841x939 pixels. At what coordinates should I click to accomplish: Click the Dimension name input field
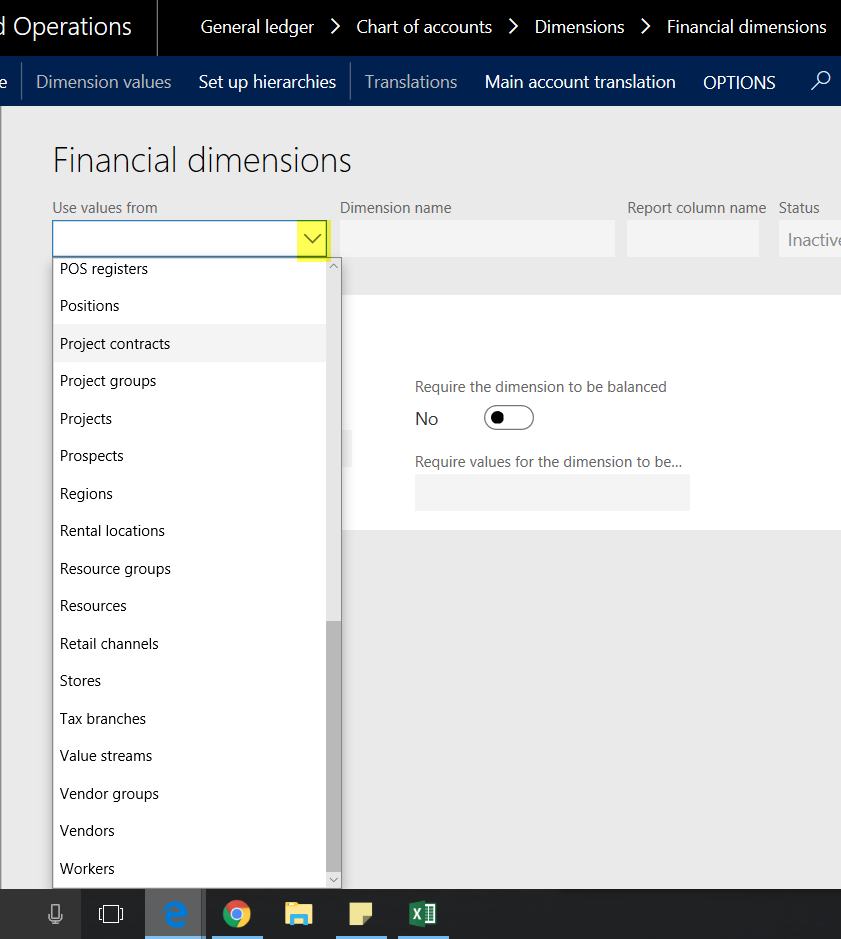pyautogui.click(x=477, y=239)
